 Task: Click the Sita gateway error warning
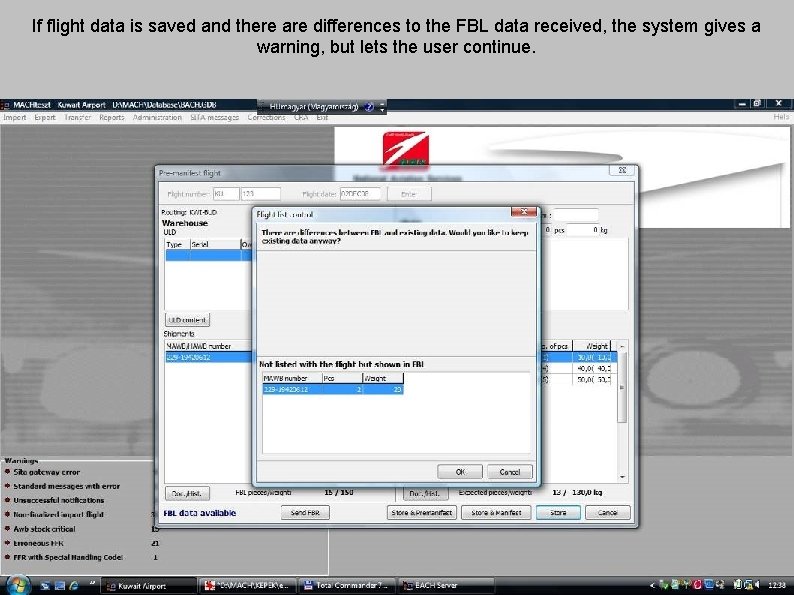point(47,472)
